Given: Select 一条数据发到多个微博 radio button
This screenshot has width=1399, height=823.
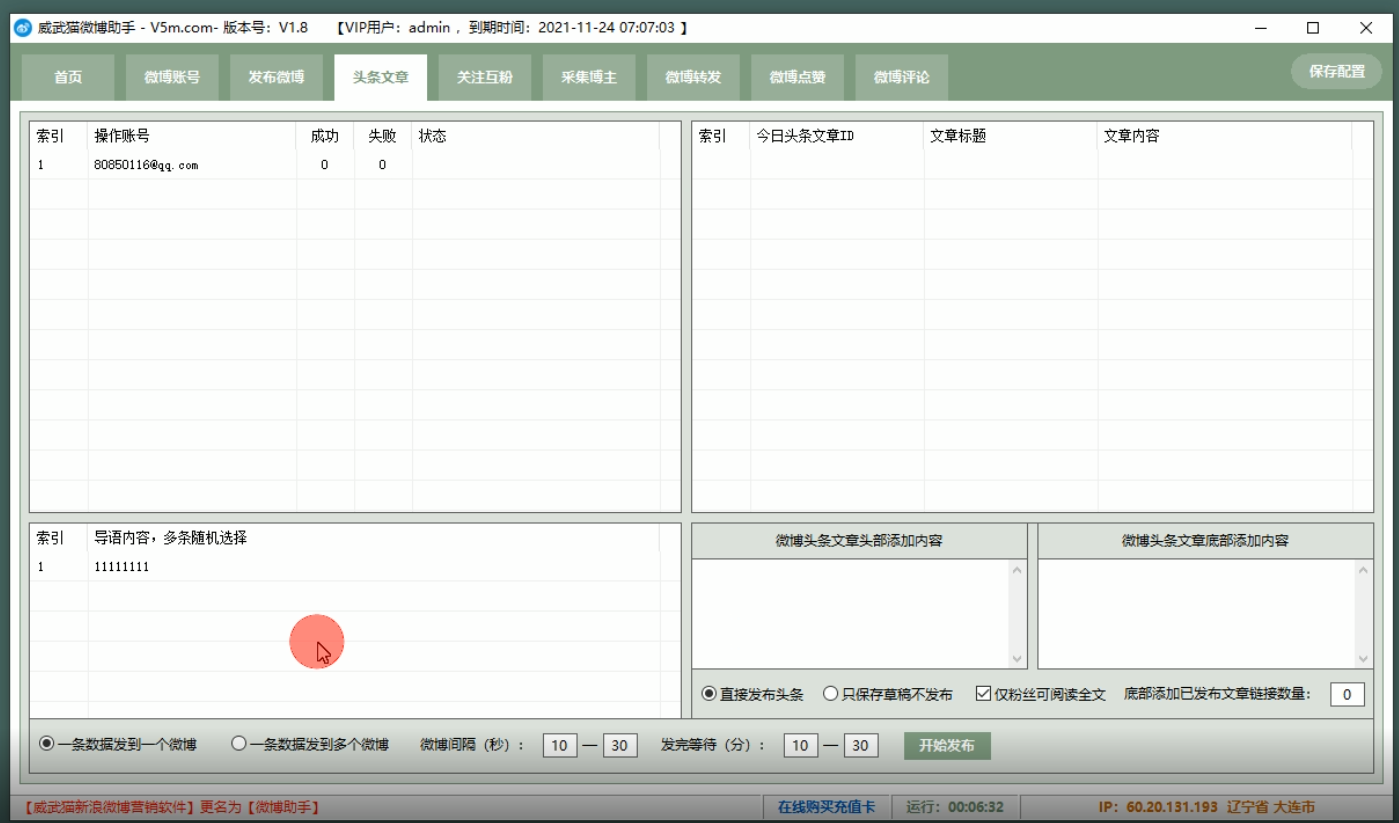Looking at the screenshot, I should [239, 744].
